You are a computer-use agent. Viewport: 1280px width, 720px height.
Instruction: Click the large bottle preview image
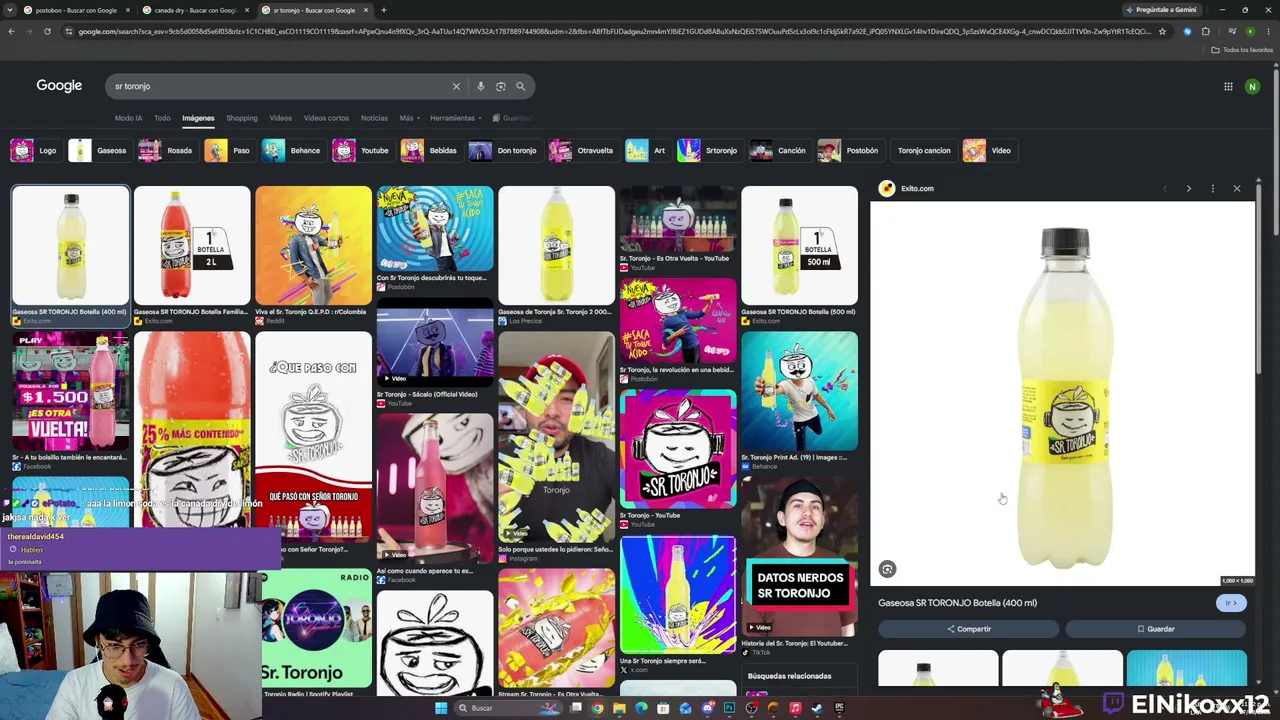coord(1062,393)
